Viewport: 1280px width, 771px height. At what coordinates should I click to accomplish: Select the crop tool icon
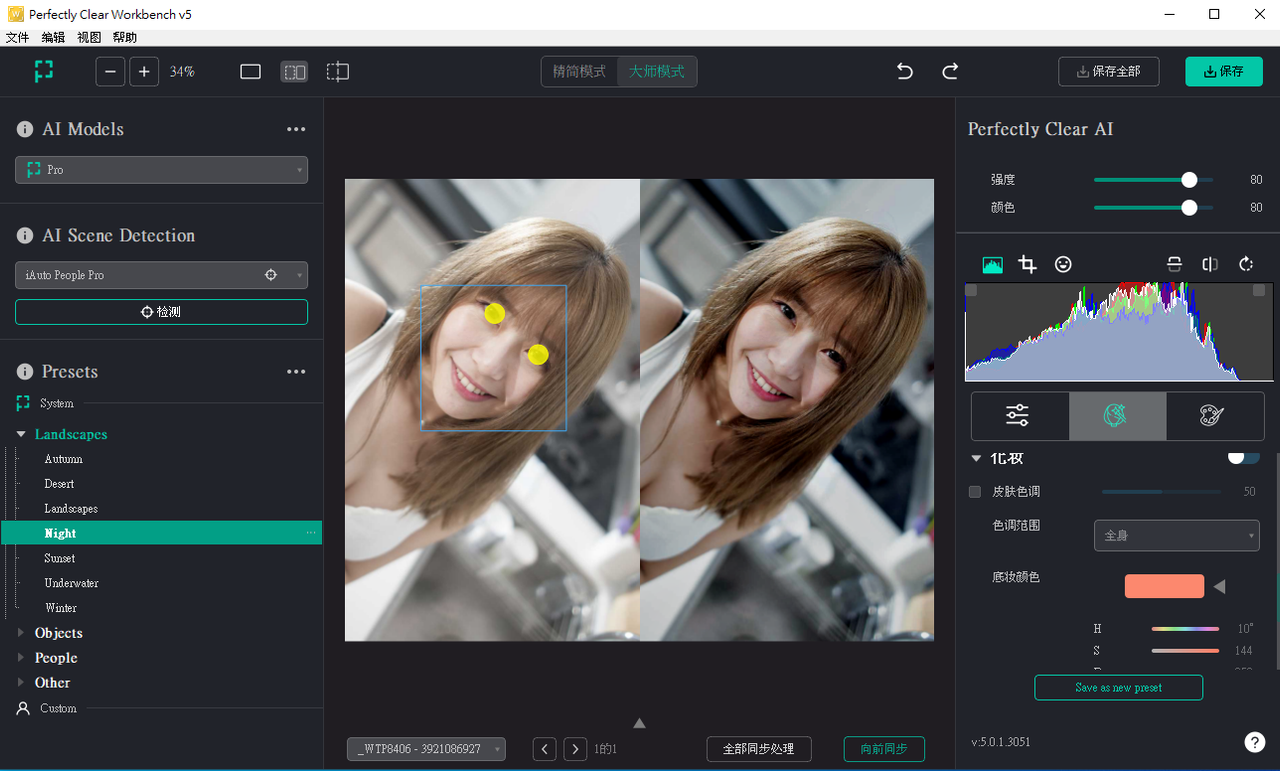1027,264
